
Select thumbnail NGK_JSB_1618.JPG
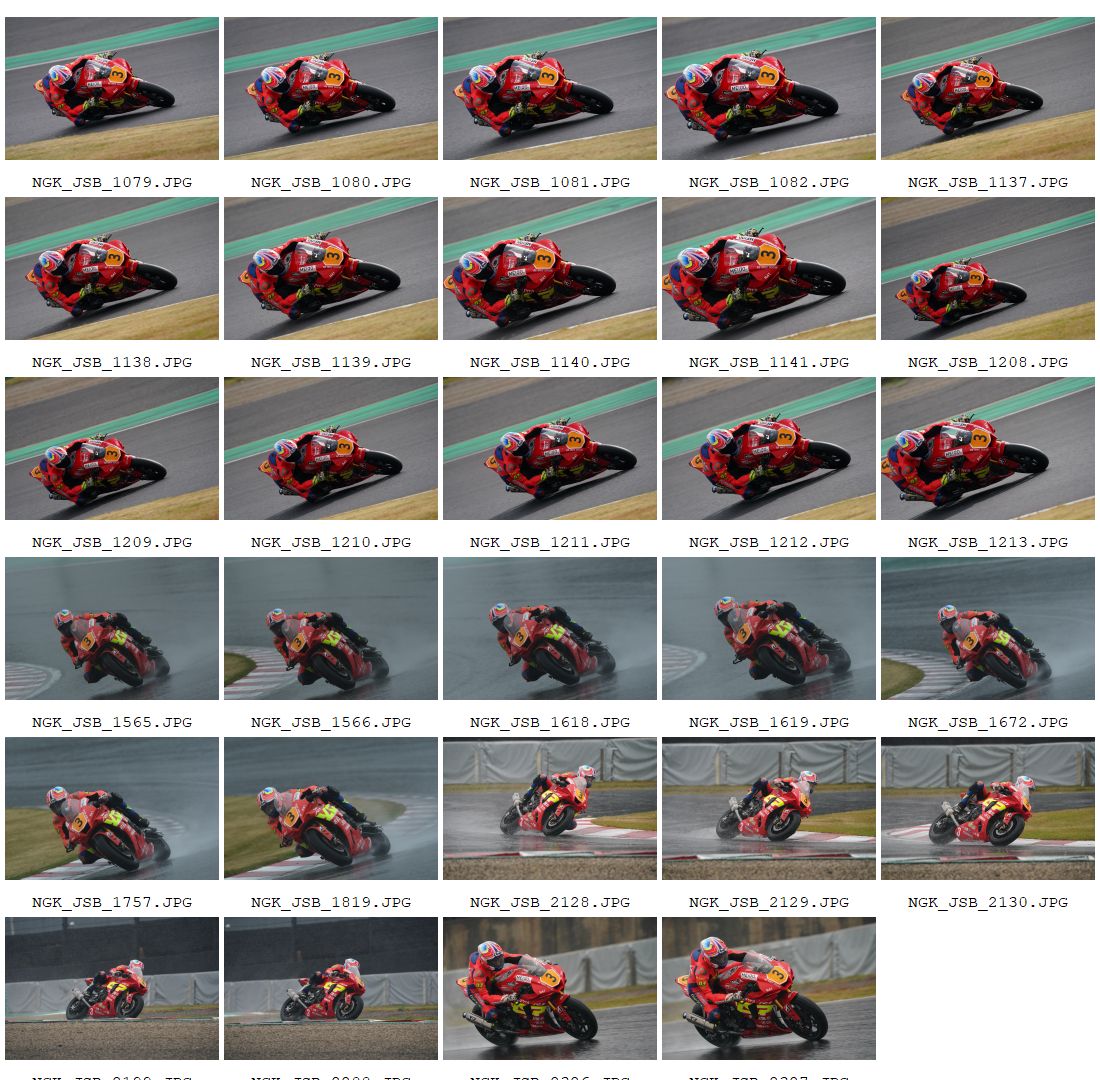tap(550, 629)
